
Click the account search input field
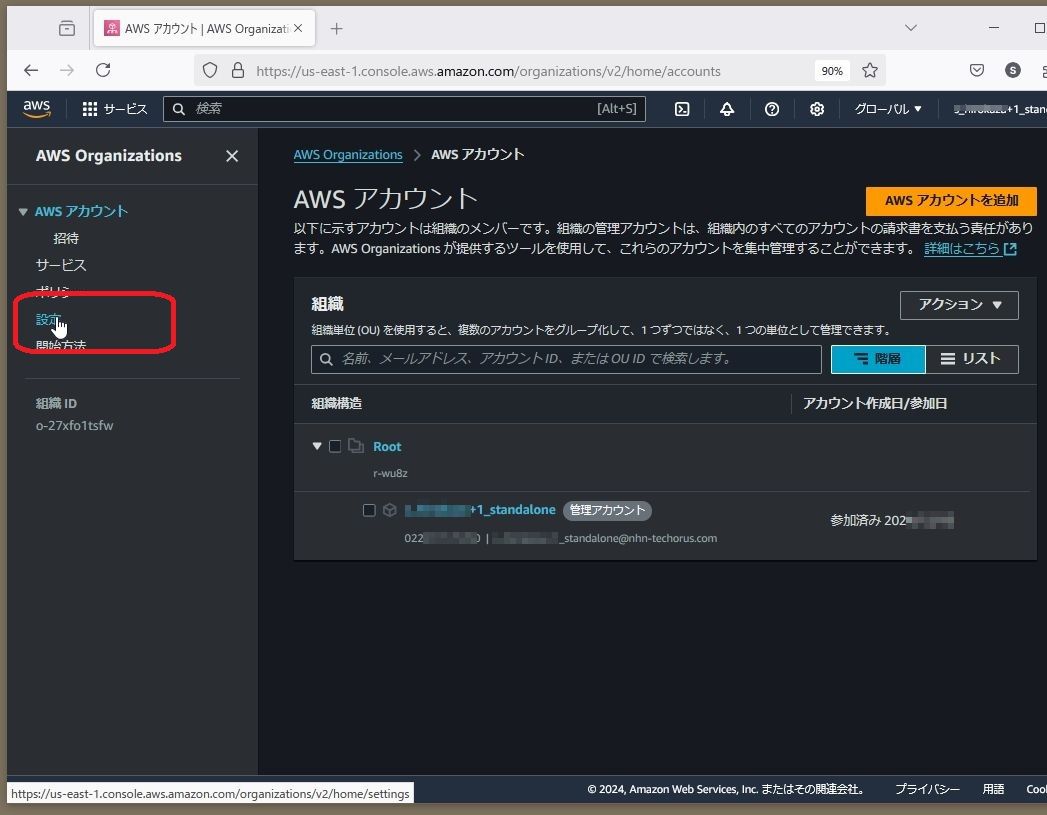(x=565, y=359)
